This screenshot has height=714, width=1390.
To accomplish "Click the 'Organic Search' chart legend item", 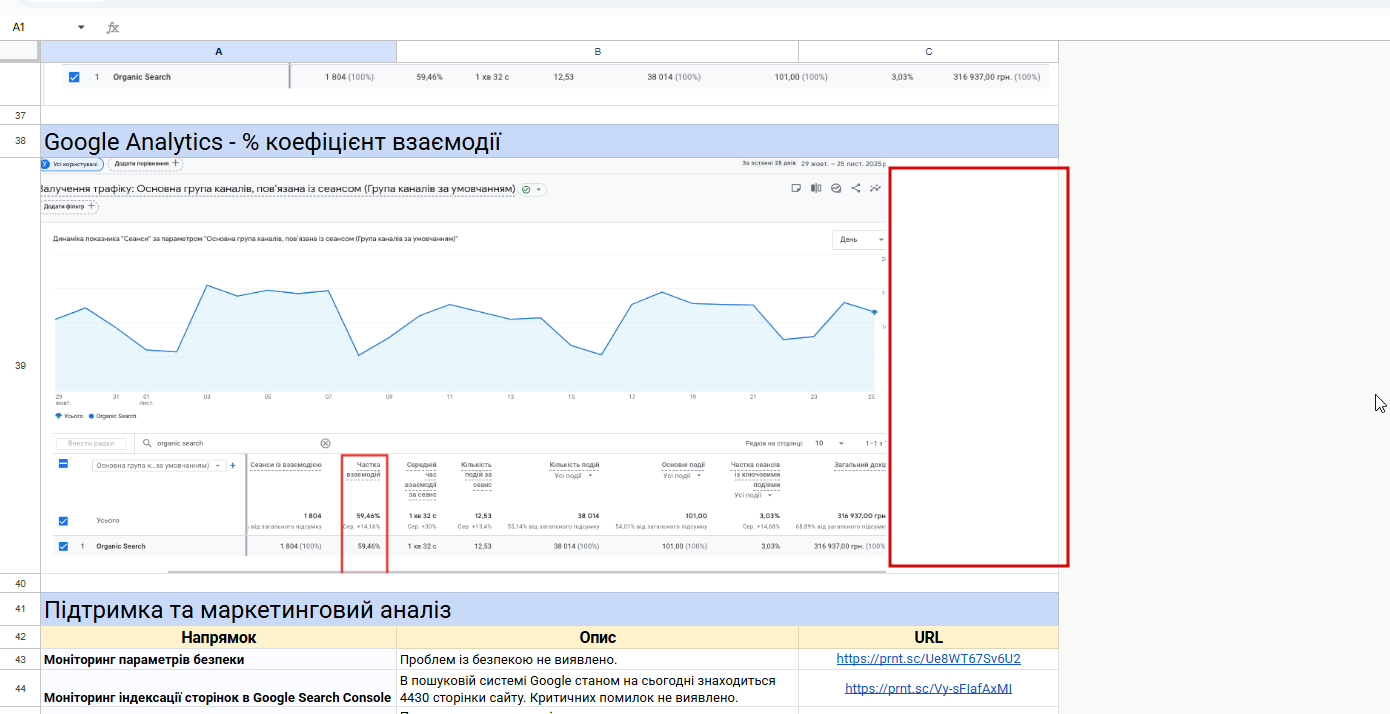I will tap(112, 416).
